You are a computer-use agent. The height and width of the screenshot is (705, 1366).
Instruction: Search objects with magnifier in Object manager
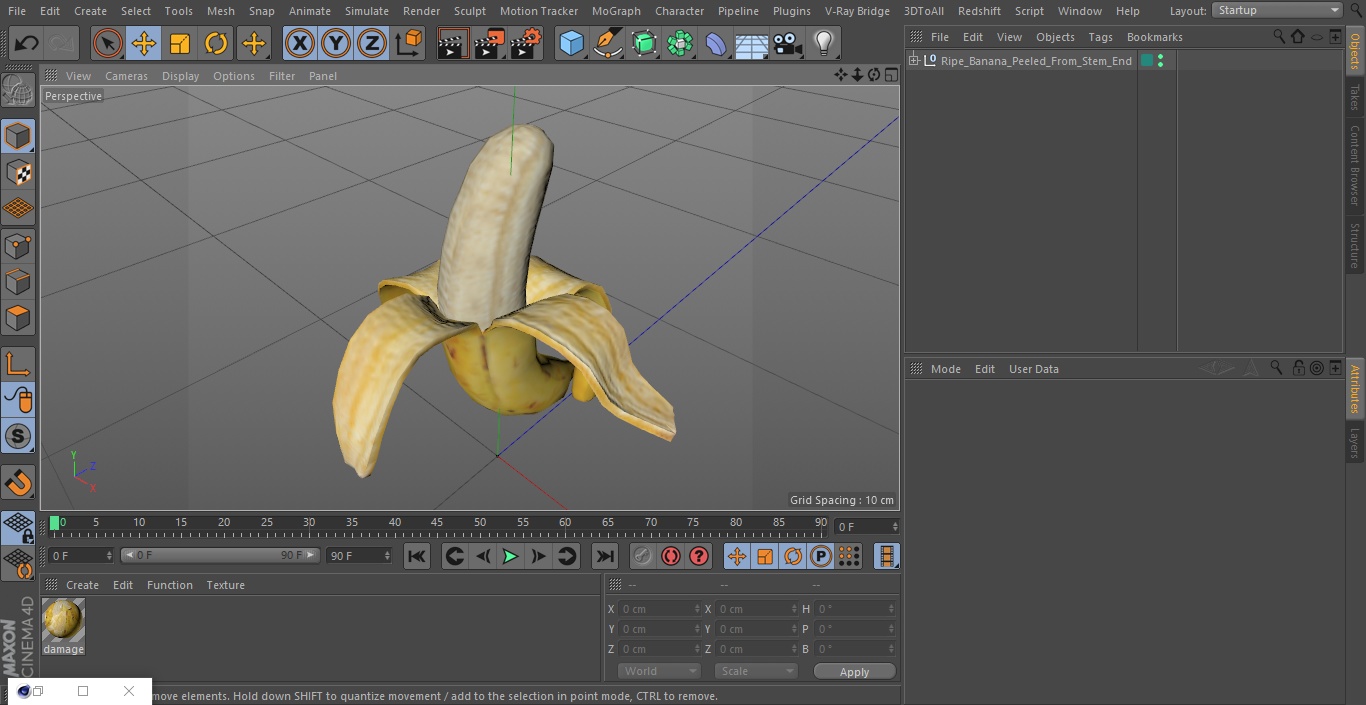1279,37
